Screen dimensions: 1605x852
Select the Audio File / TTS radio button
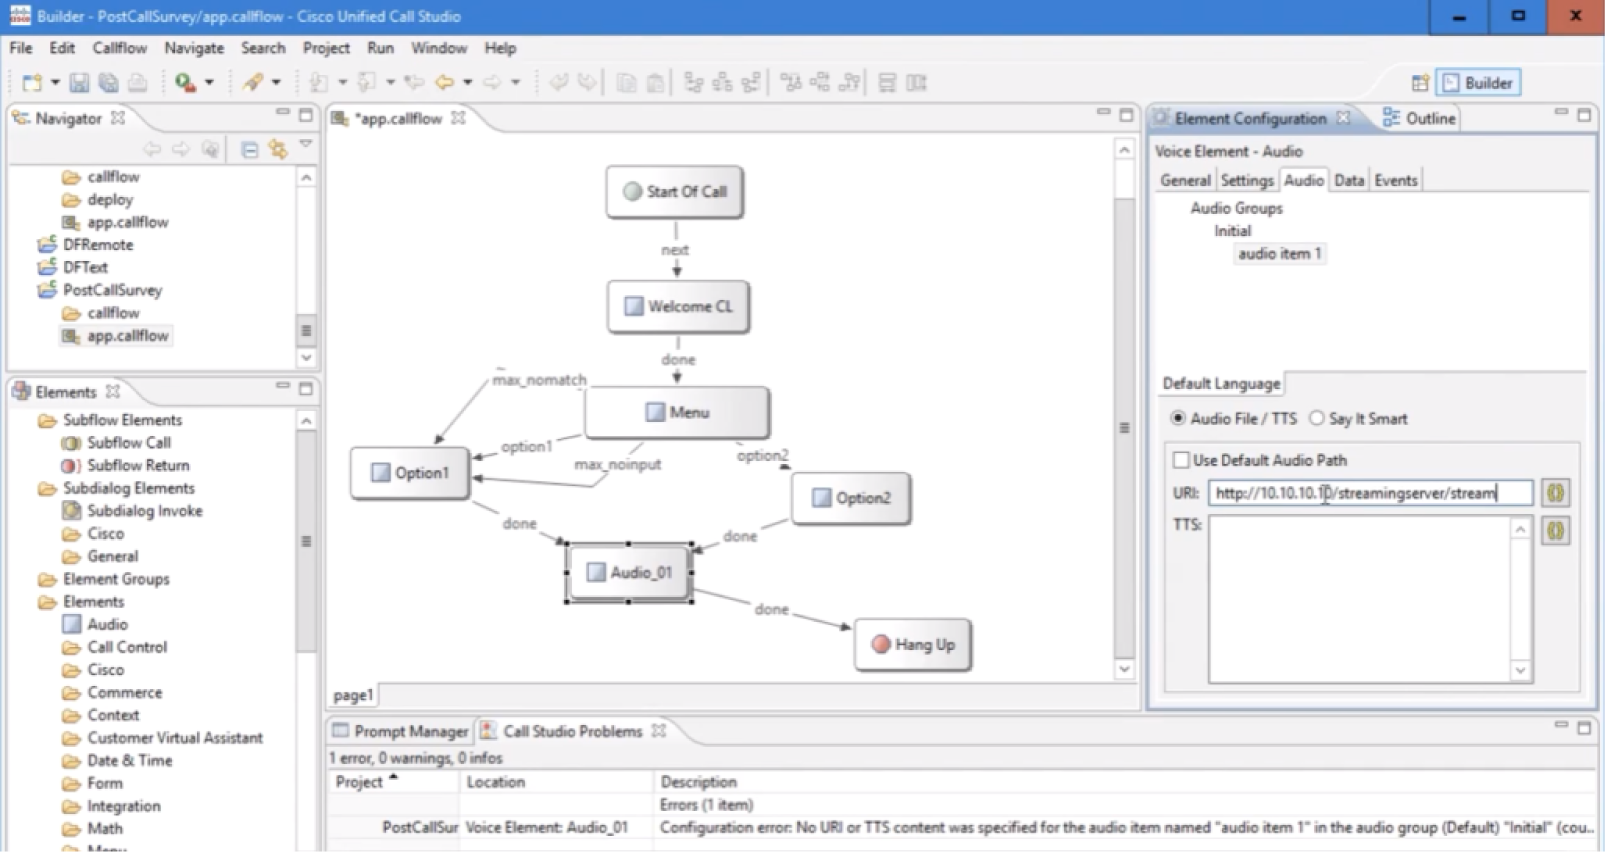(x=1178, y=419)
